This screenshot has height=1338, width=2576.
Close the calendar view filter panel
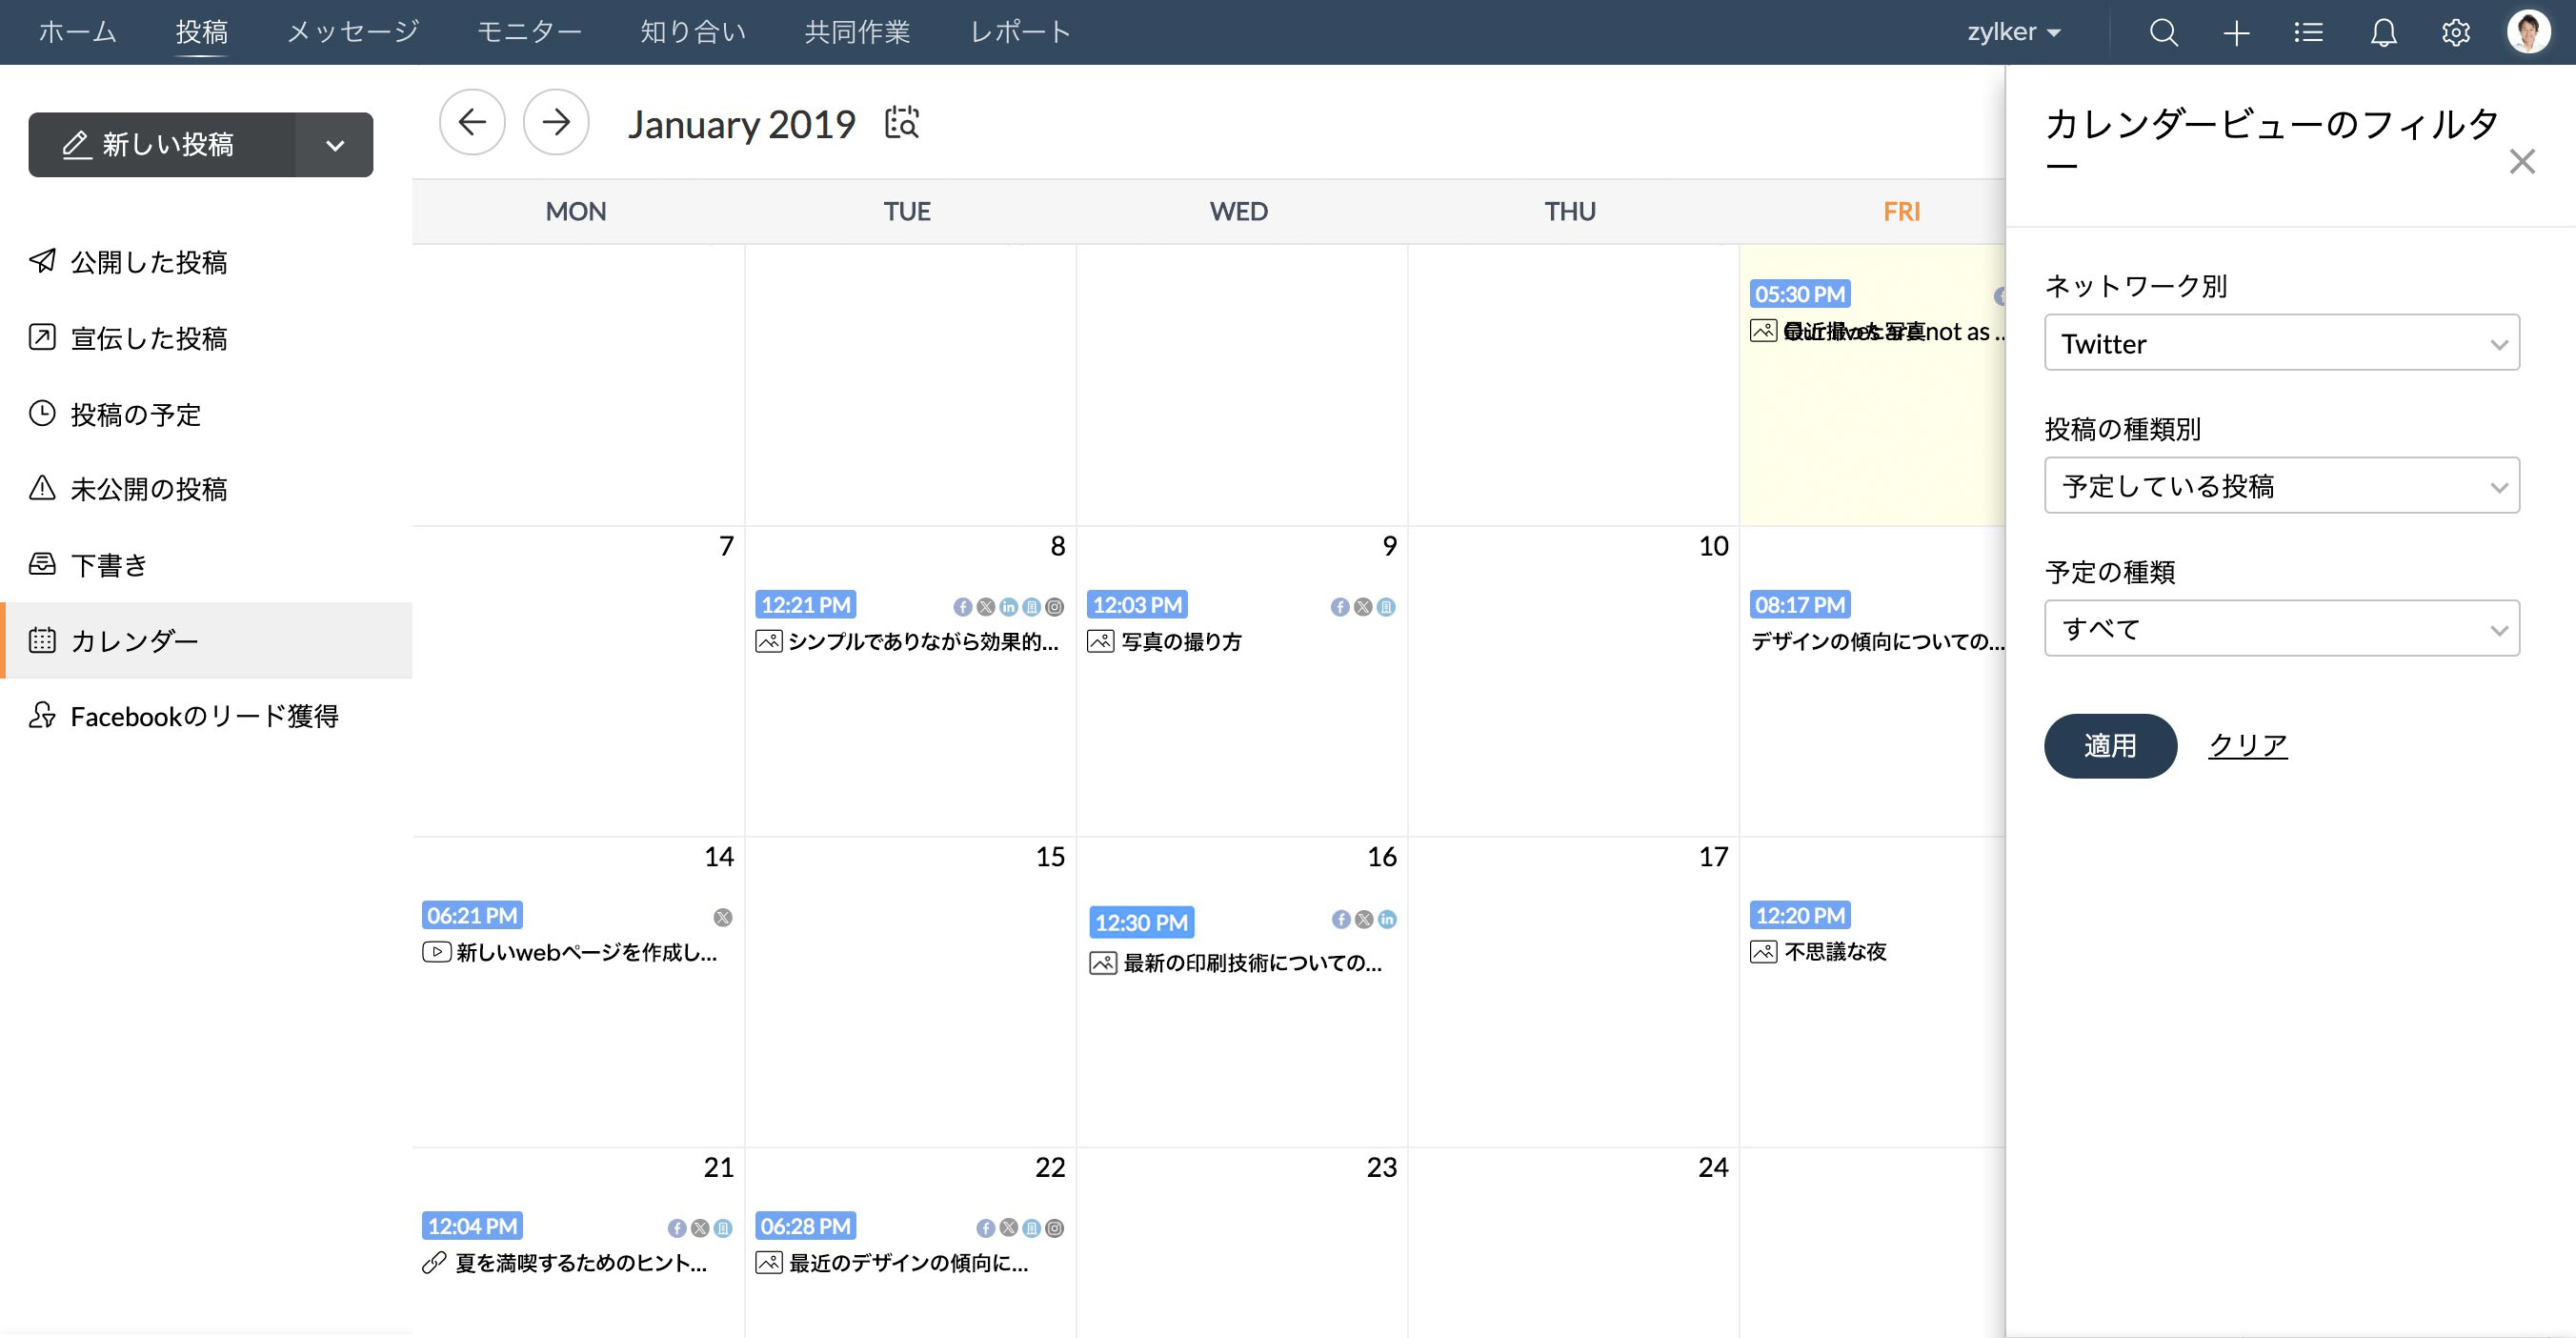tap(2521, 161)
